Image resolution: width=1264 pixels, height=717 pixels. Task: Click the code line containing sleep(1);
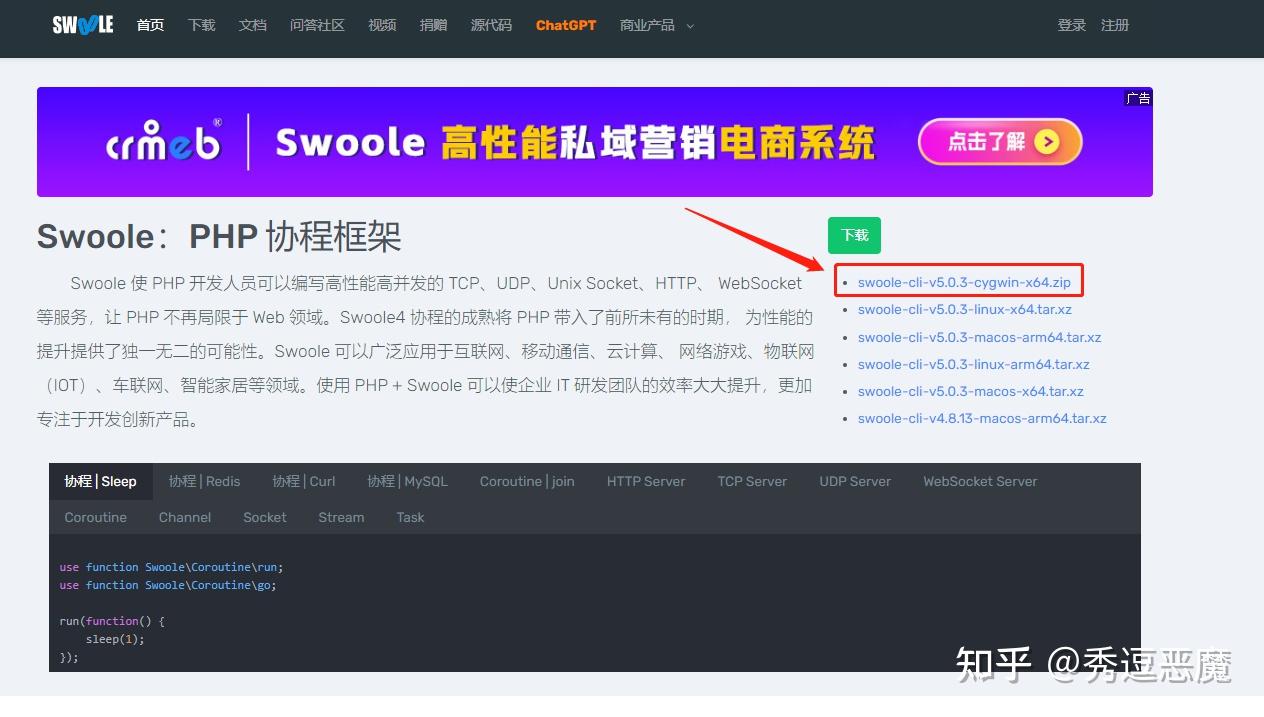point(115,639)
